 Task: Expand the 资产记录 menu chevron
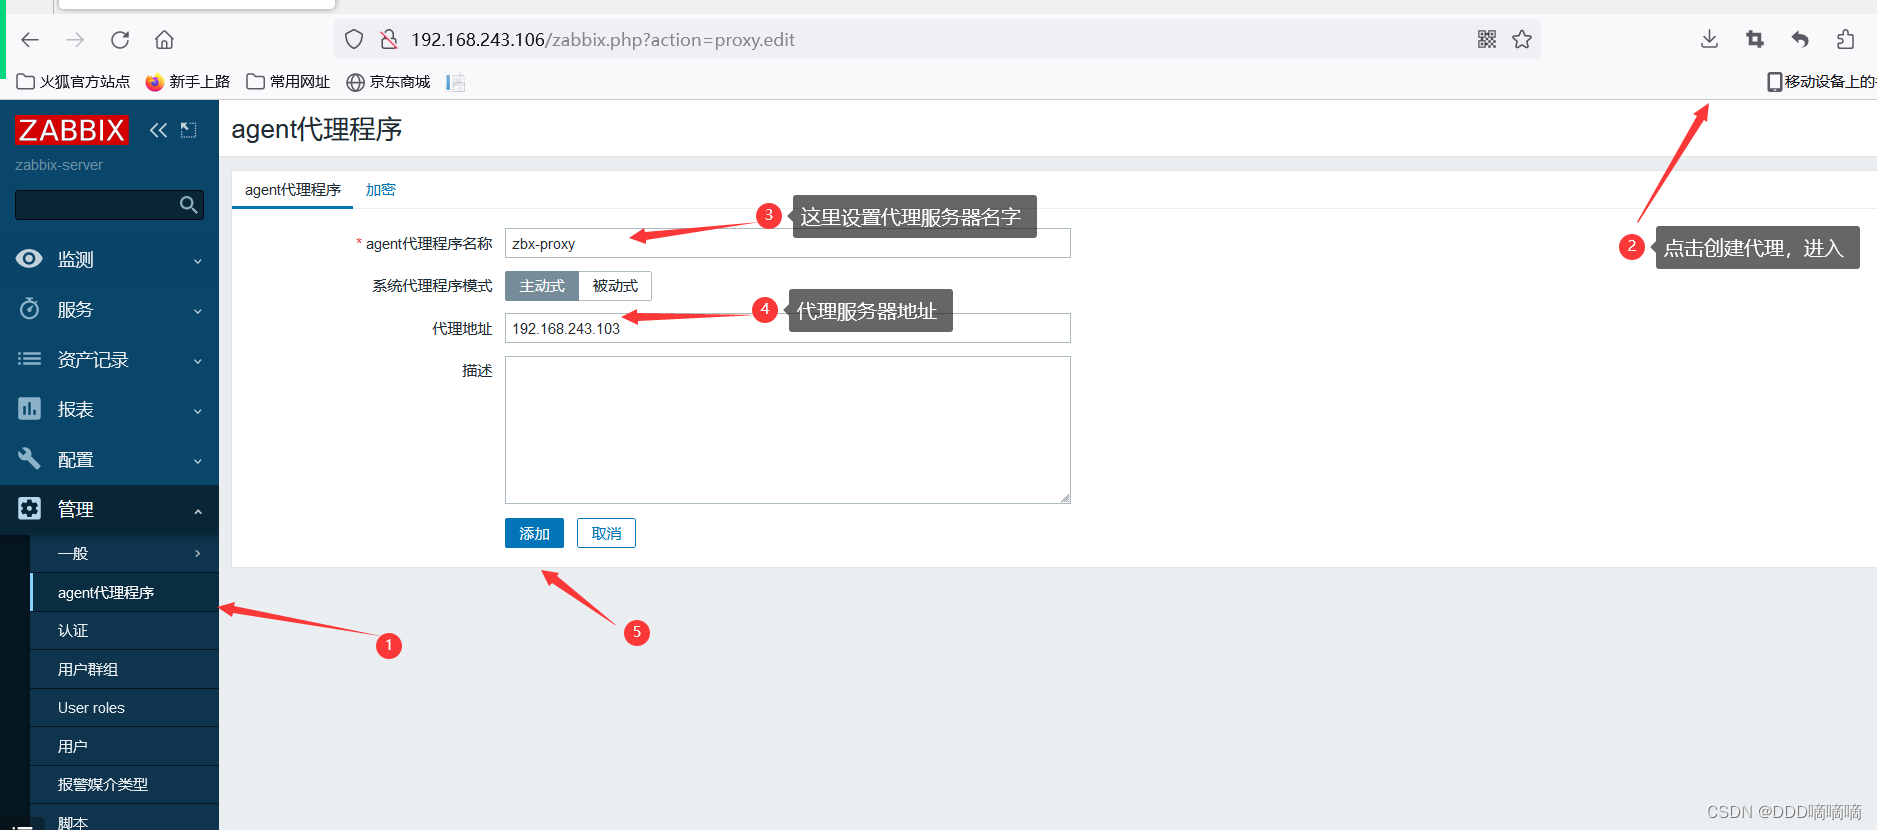pyautogui.click(x=198, y=361)
